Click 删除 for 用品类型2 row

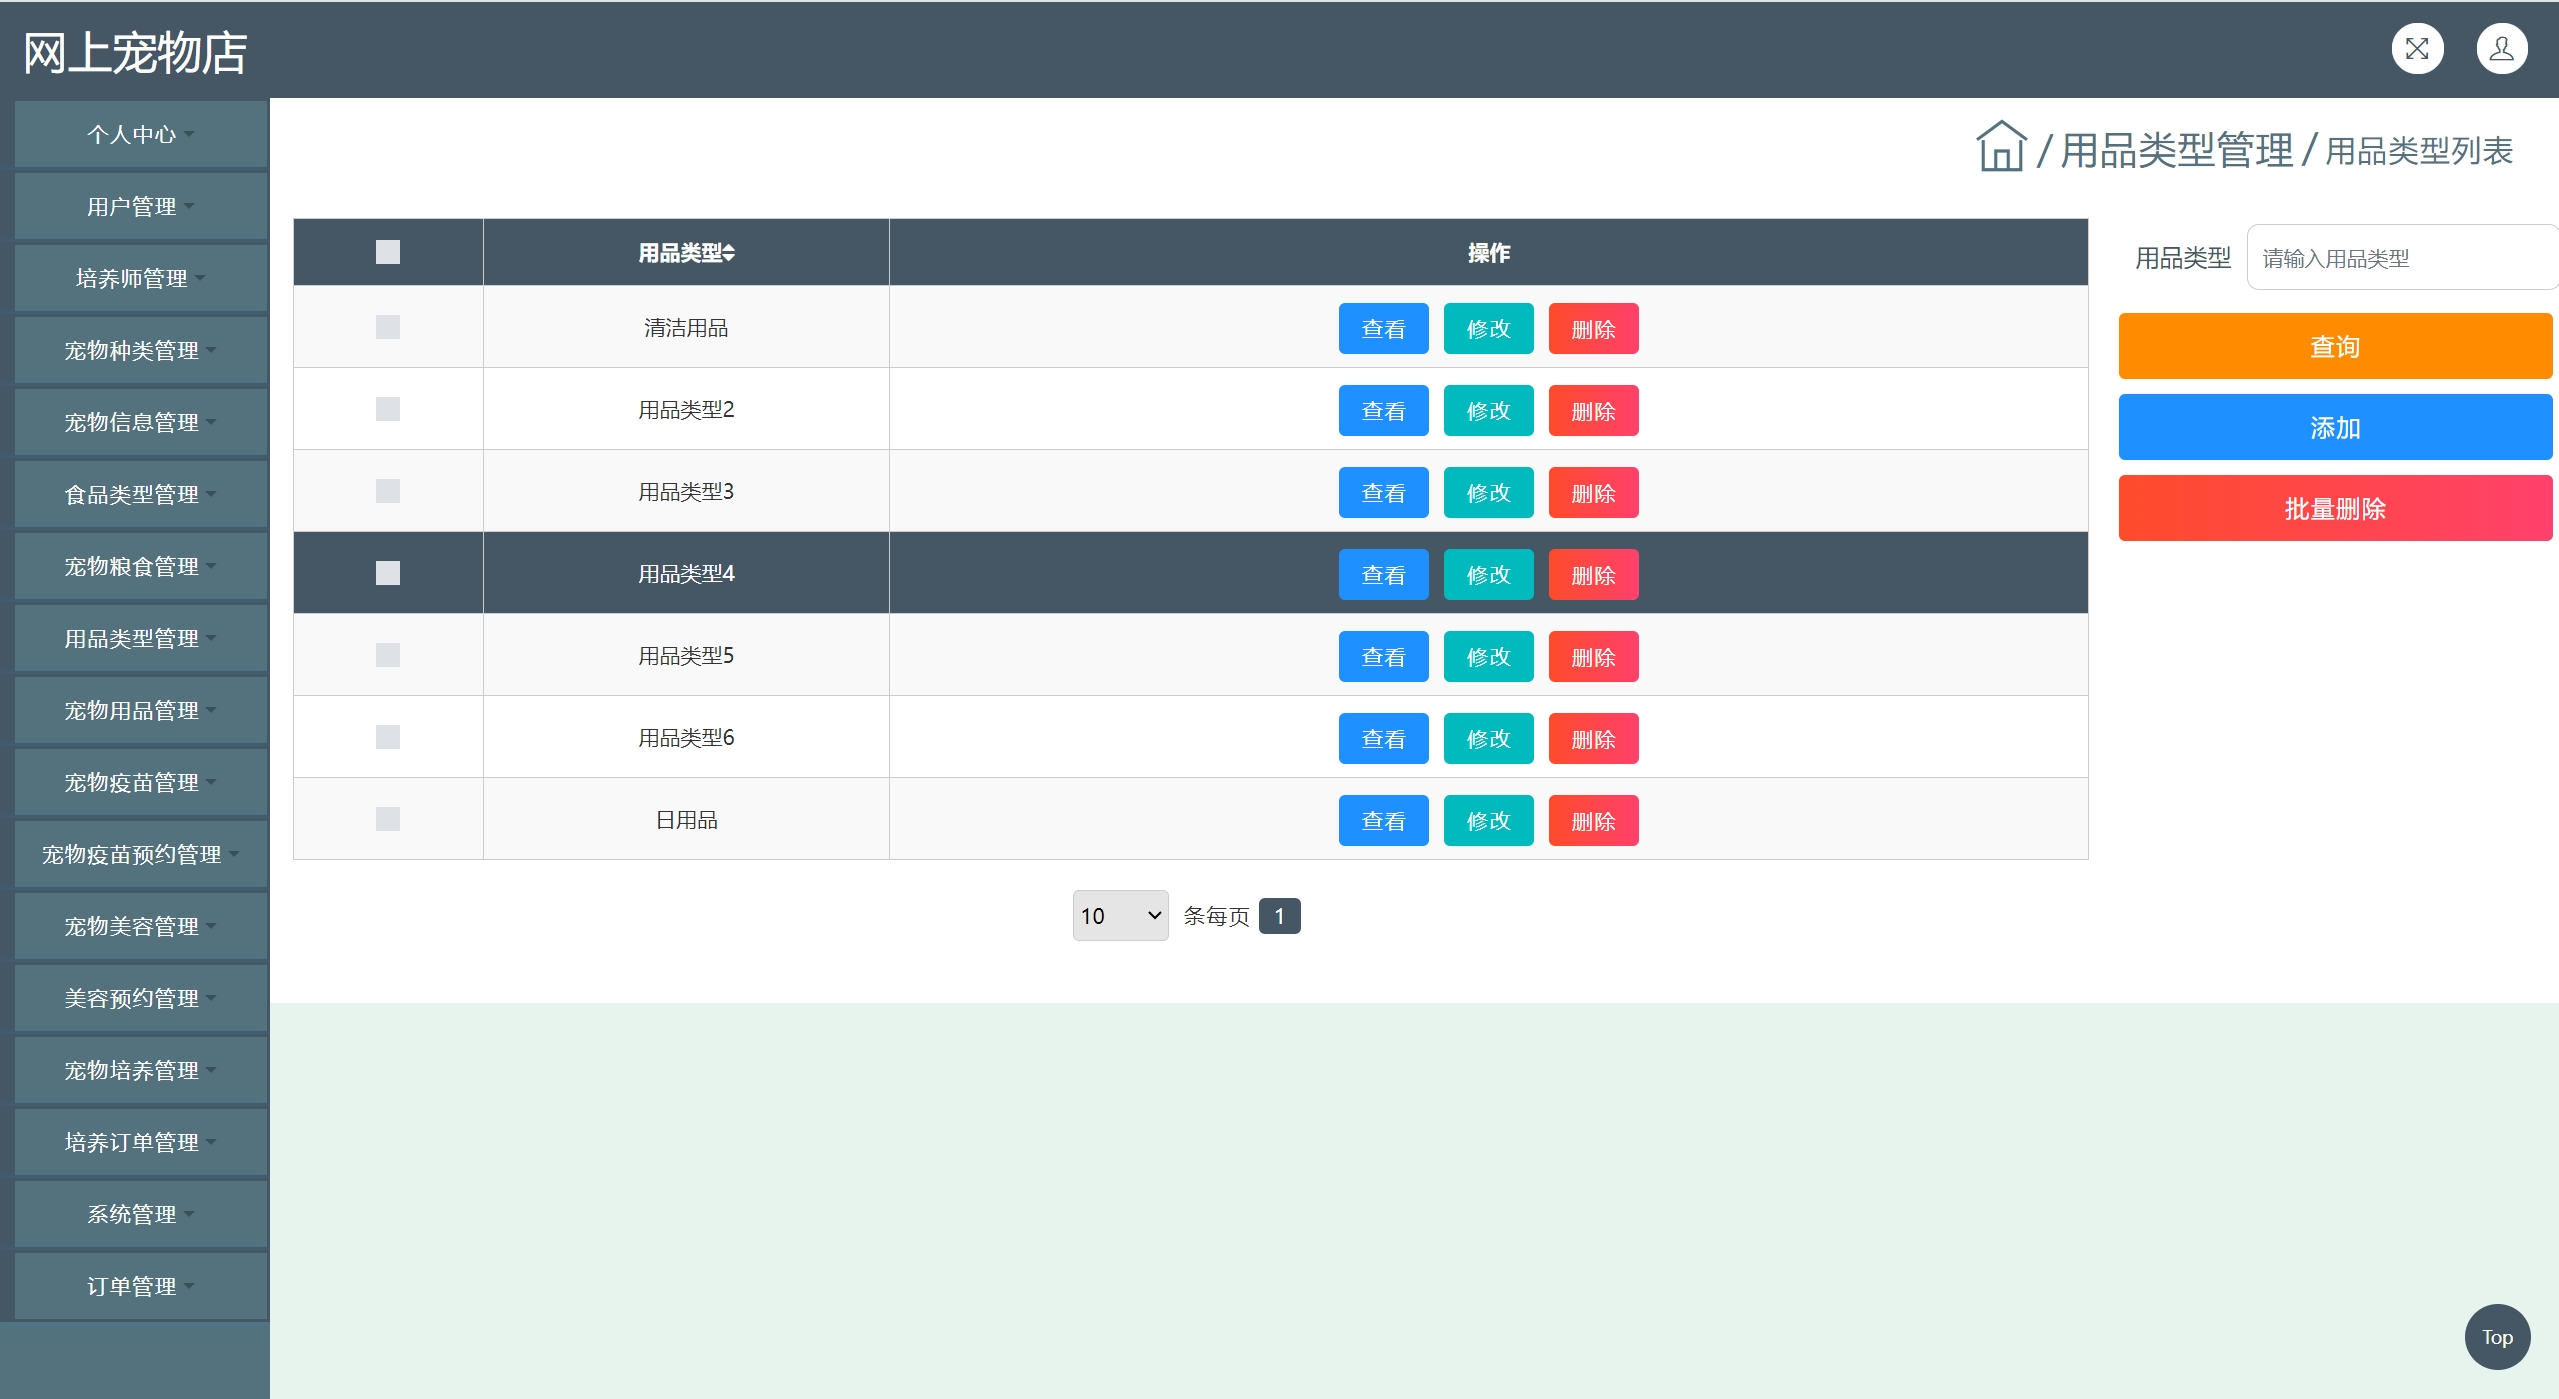pyautogui.click(x=1592, y=411)
